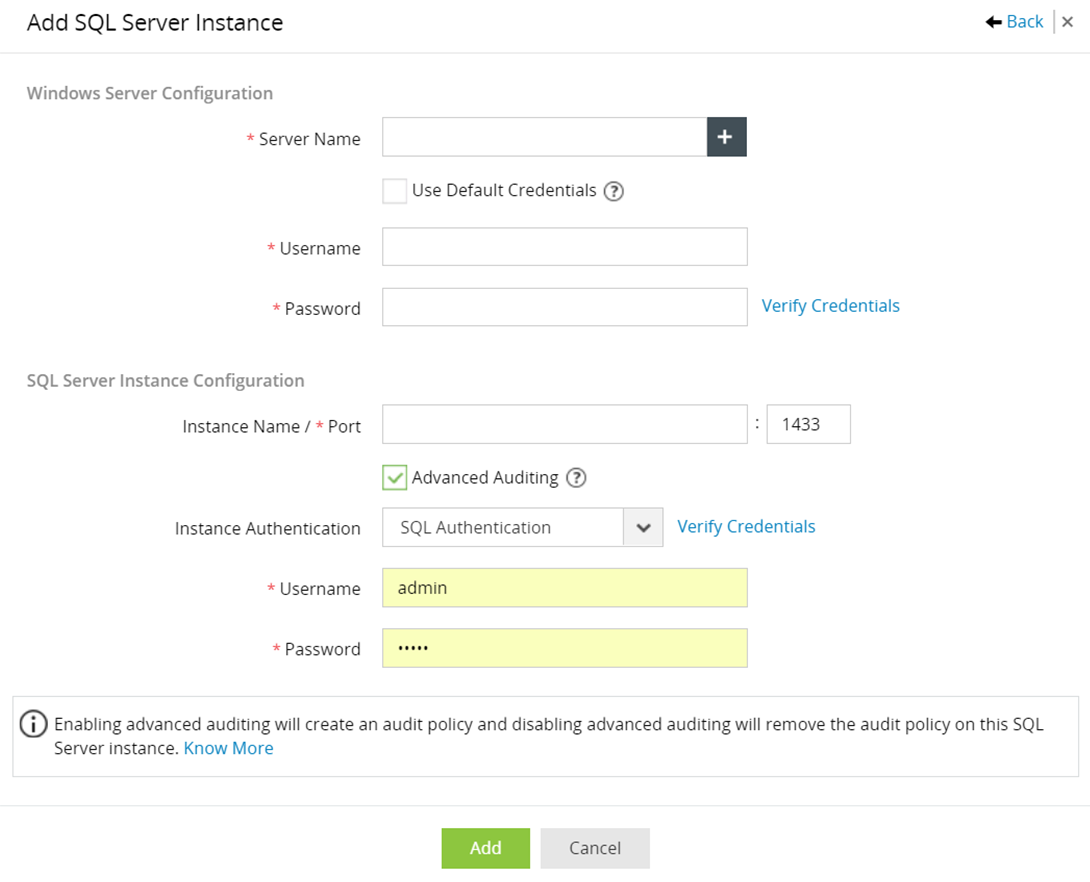Click help icon next to Use Default Credentials
Image resolution: width=1090 pixels, height=882 pixels.
tap(614, 191)
